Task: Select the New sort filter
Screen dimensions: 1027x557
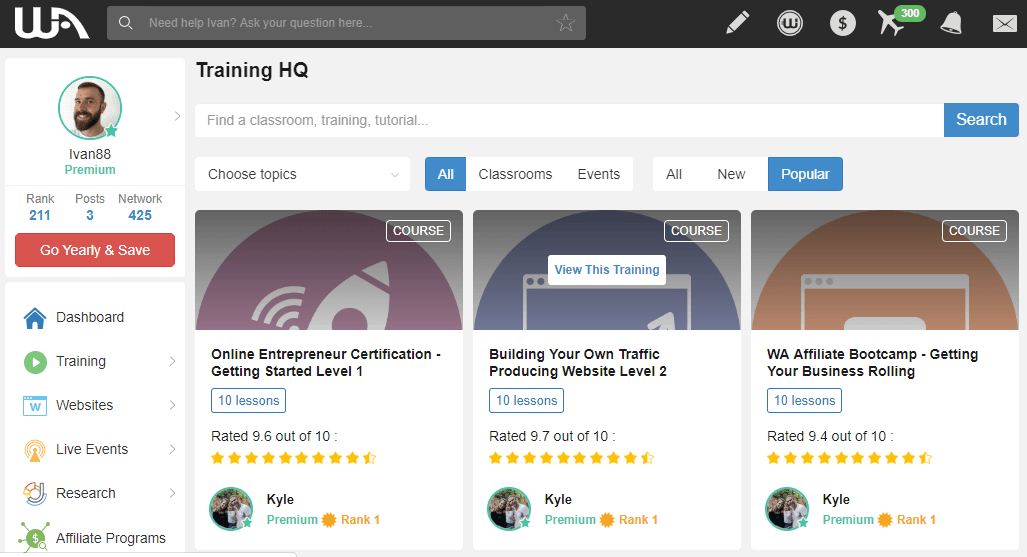Action: 731,174
